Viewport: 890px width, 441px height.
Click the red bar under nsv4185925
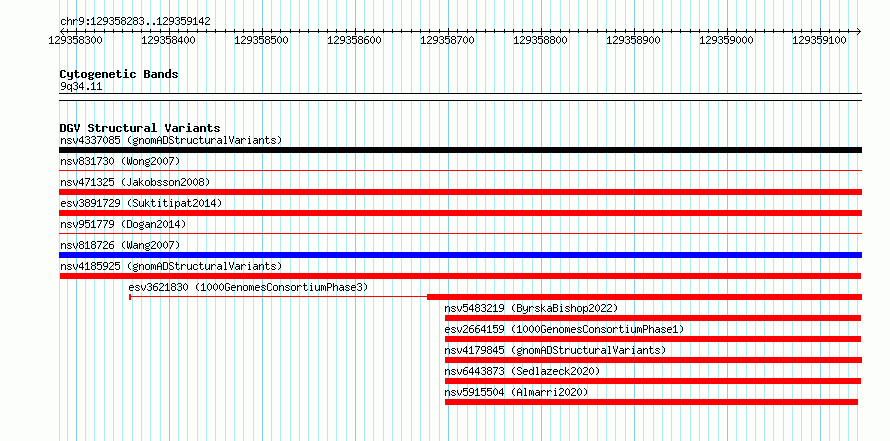tap(460, 276)
